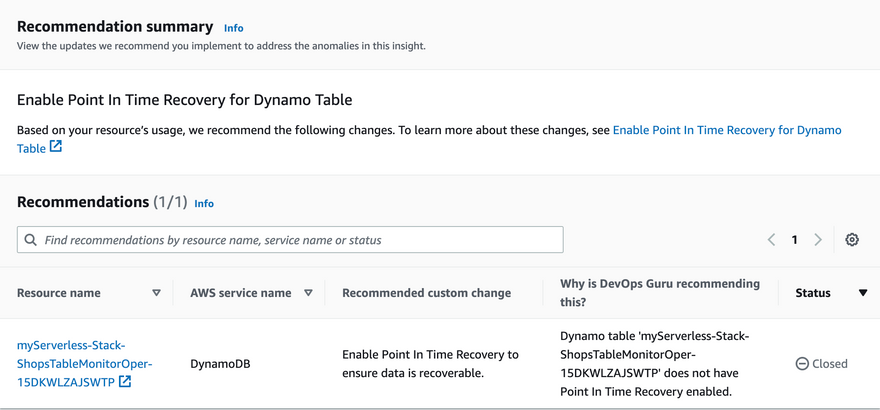
Task: Click external link icon beside 15DKWLZAJSWTP resource
Action: click(125, 382)
